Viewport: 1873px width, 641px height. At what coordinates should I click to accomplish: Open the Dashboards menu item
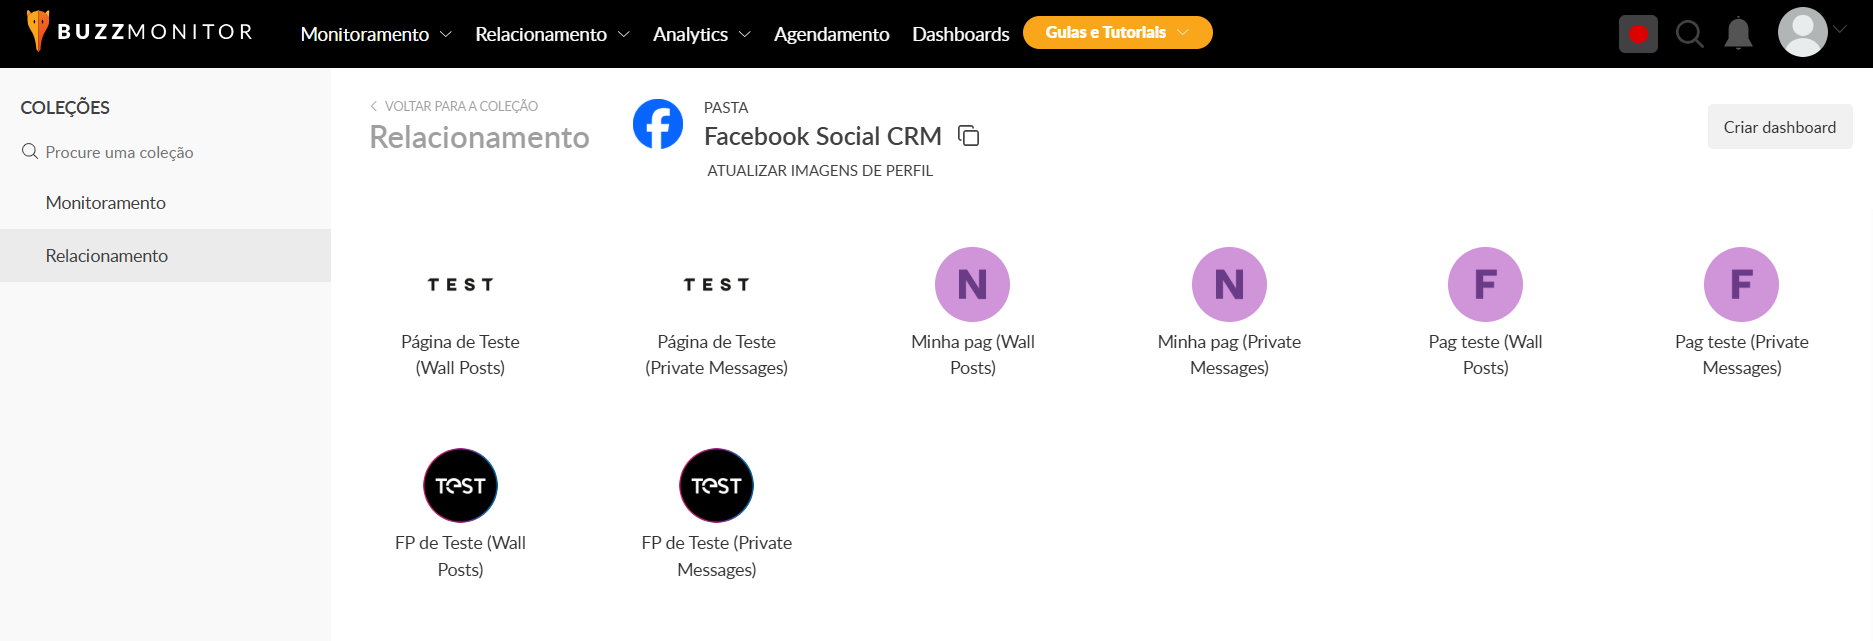[960, 34]
